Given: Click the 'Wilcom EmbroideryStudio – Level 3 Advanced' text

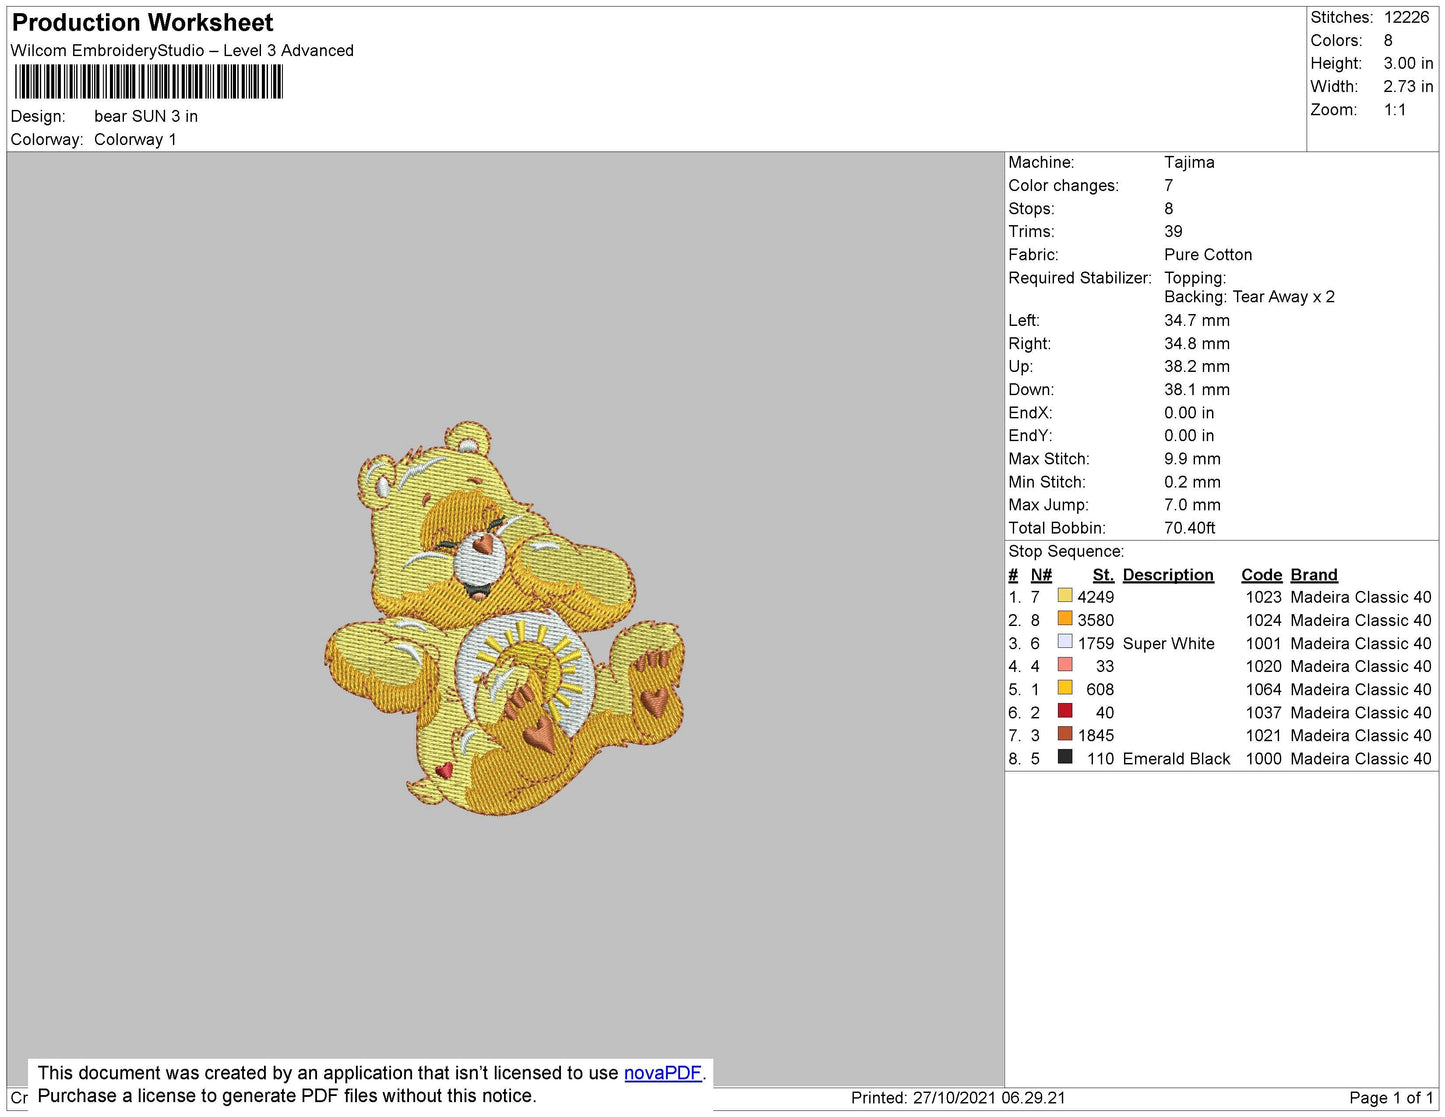Looking at the screenshot, I should tap(182, 51).
